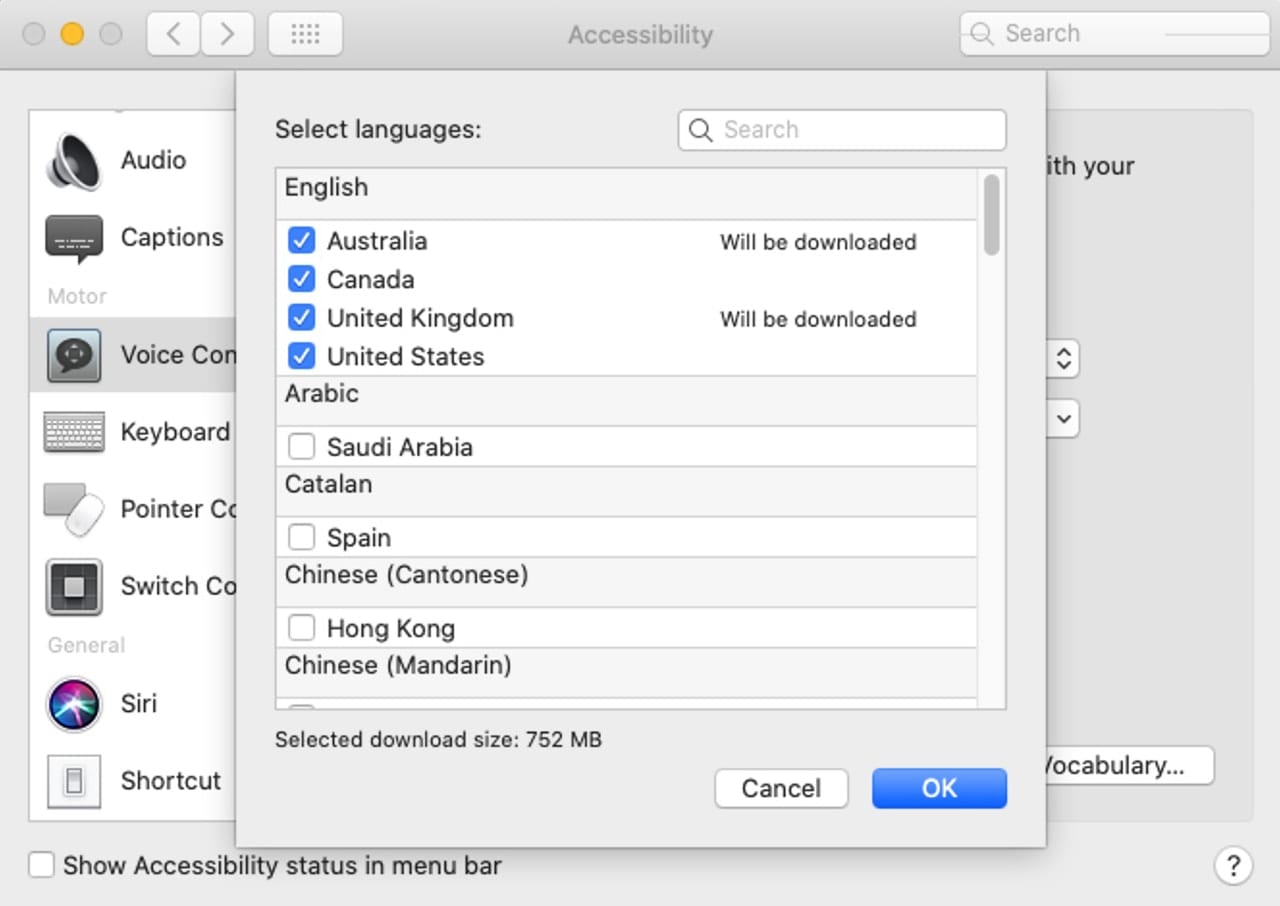Click the Shortcut icon in sidebar
This screenshot has height=906, width=1280.
[x=74, y=781]
